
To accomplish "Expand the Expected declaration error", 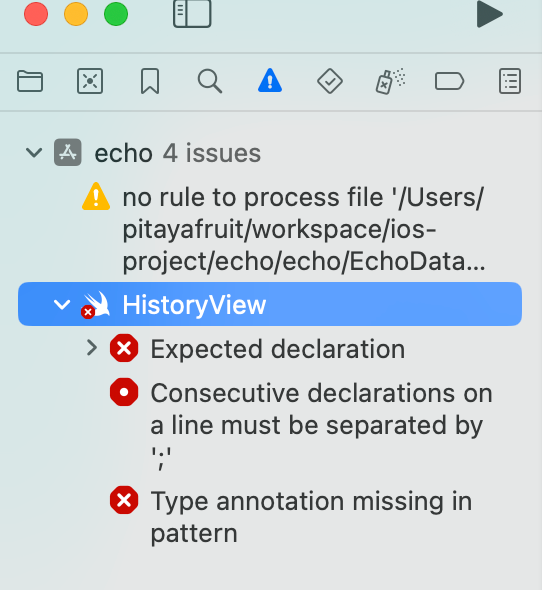I will (91, 348).
